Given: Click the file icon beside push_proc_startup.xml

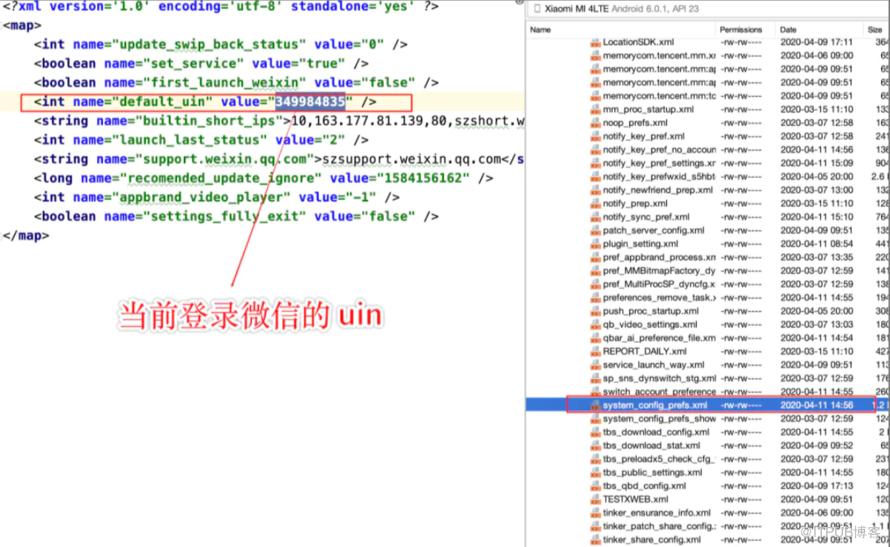Looking at the screenshot, I should 595,311.
